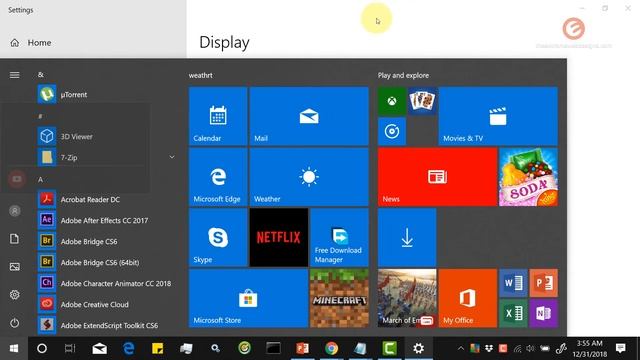
Task: Open Pictures from Start sidebar
Action: click(15, 267)
